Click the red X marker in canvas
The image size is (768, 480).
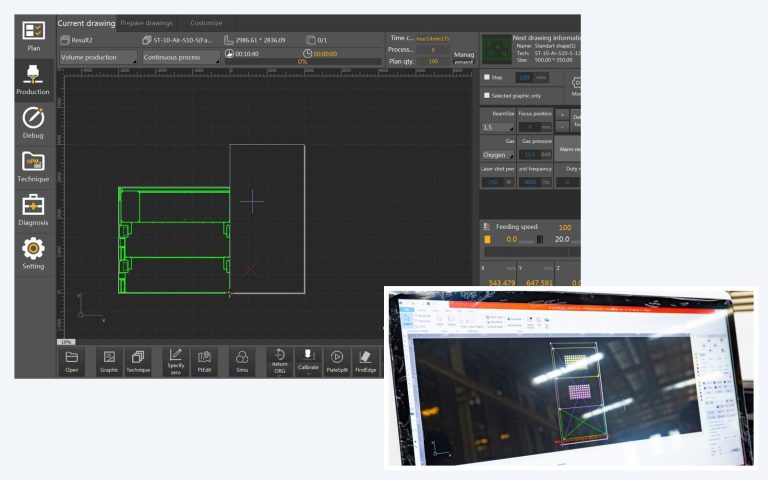coord(249,268)
